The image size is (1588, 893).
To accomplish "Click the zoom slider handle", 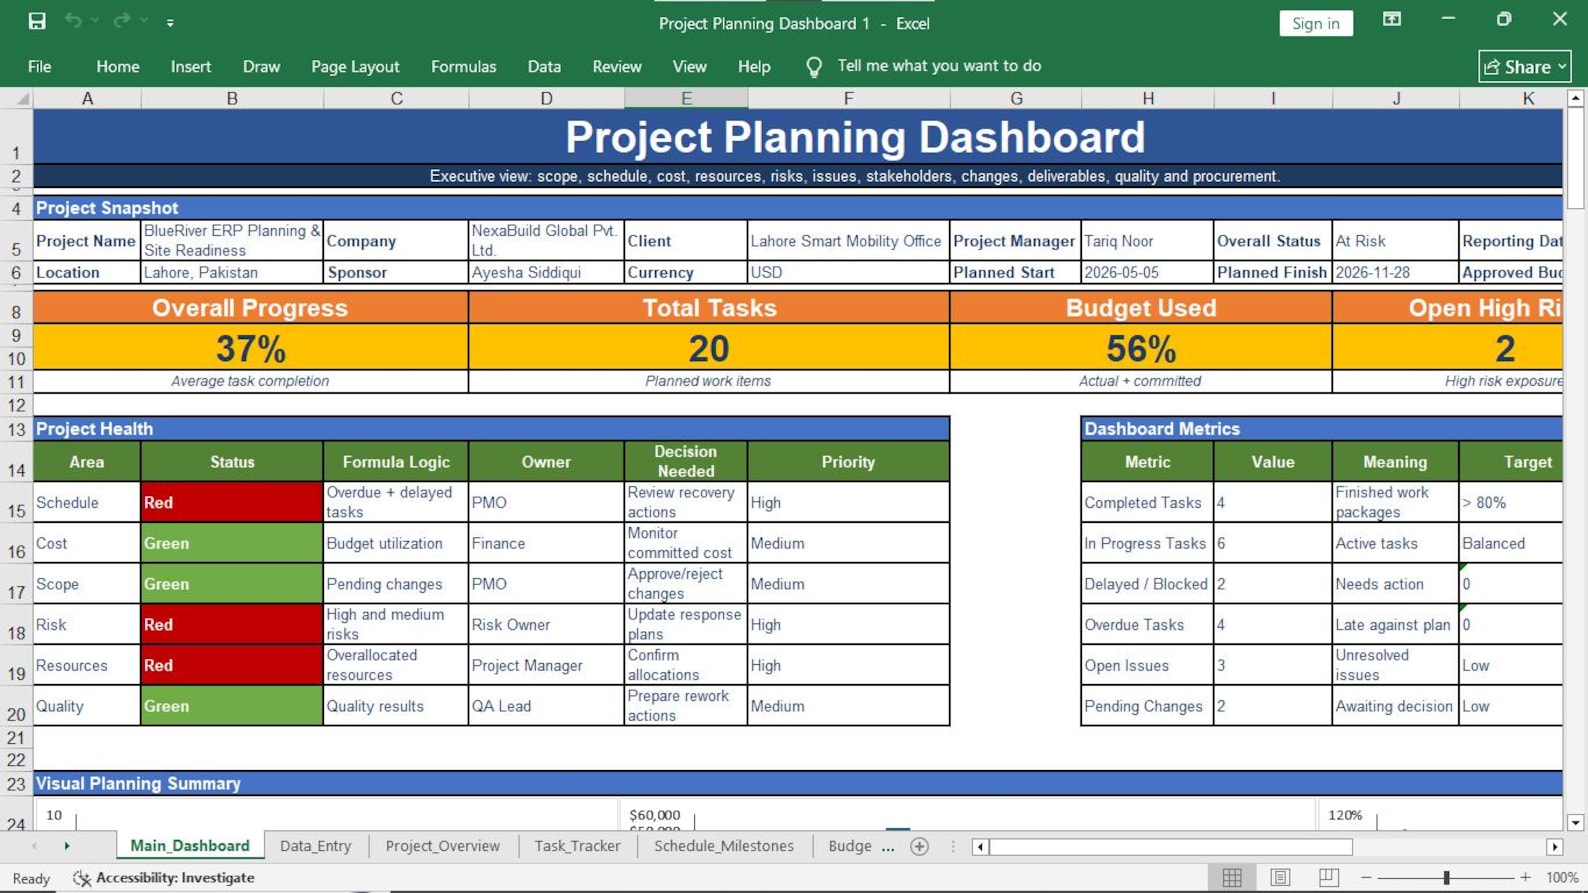I will (x=1446, y=878).
